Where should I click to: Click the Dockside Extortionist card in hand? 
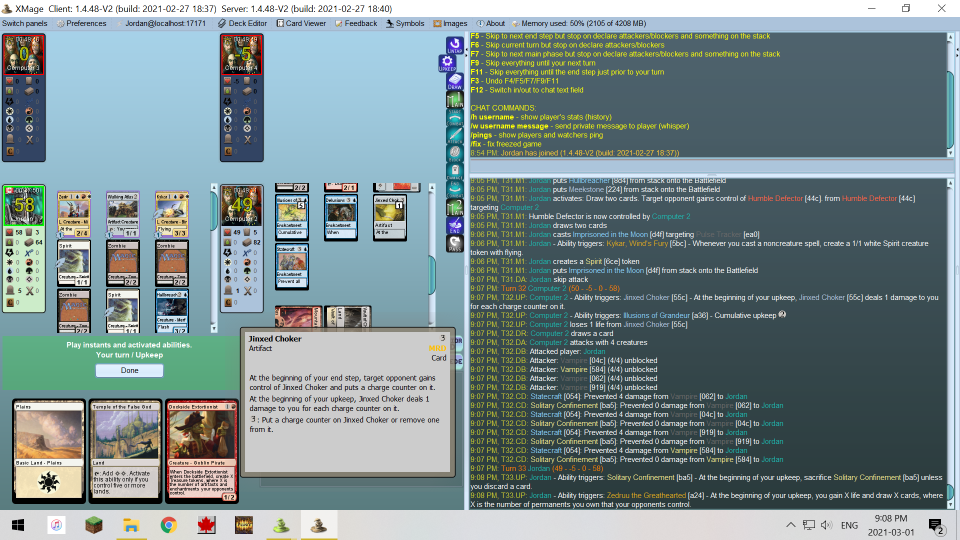click(202, 450)
